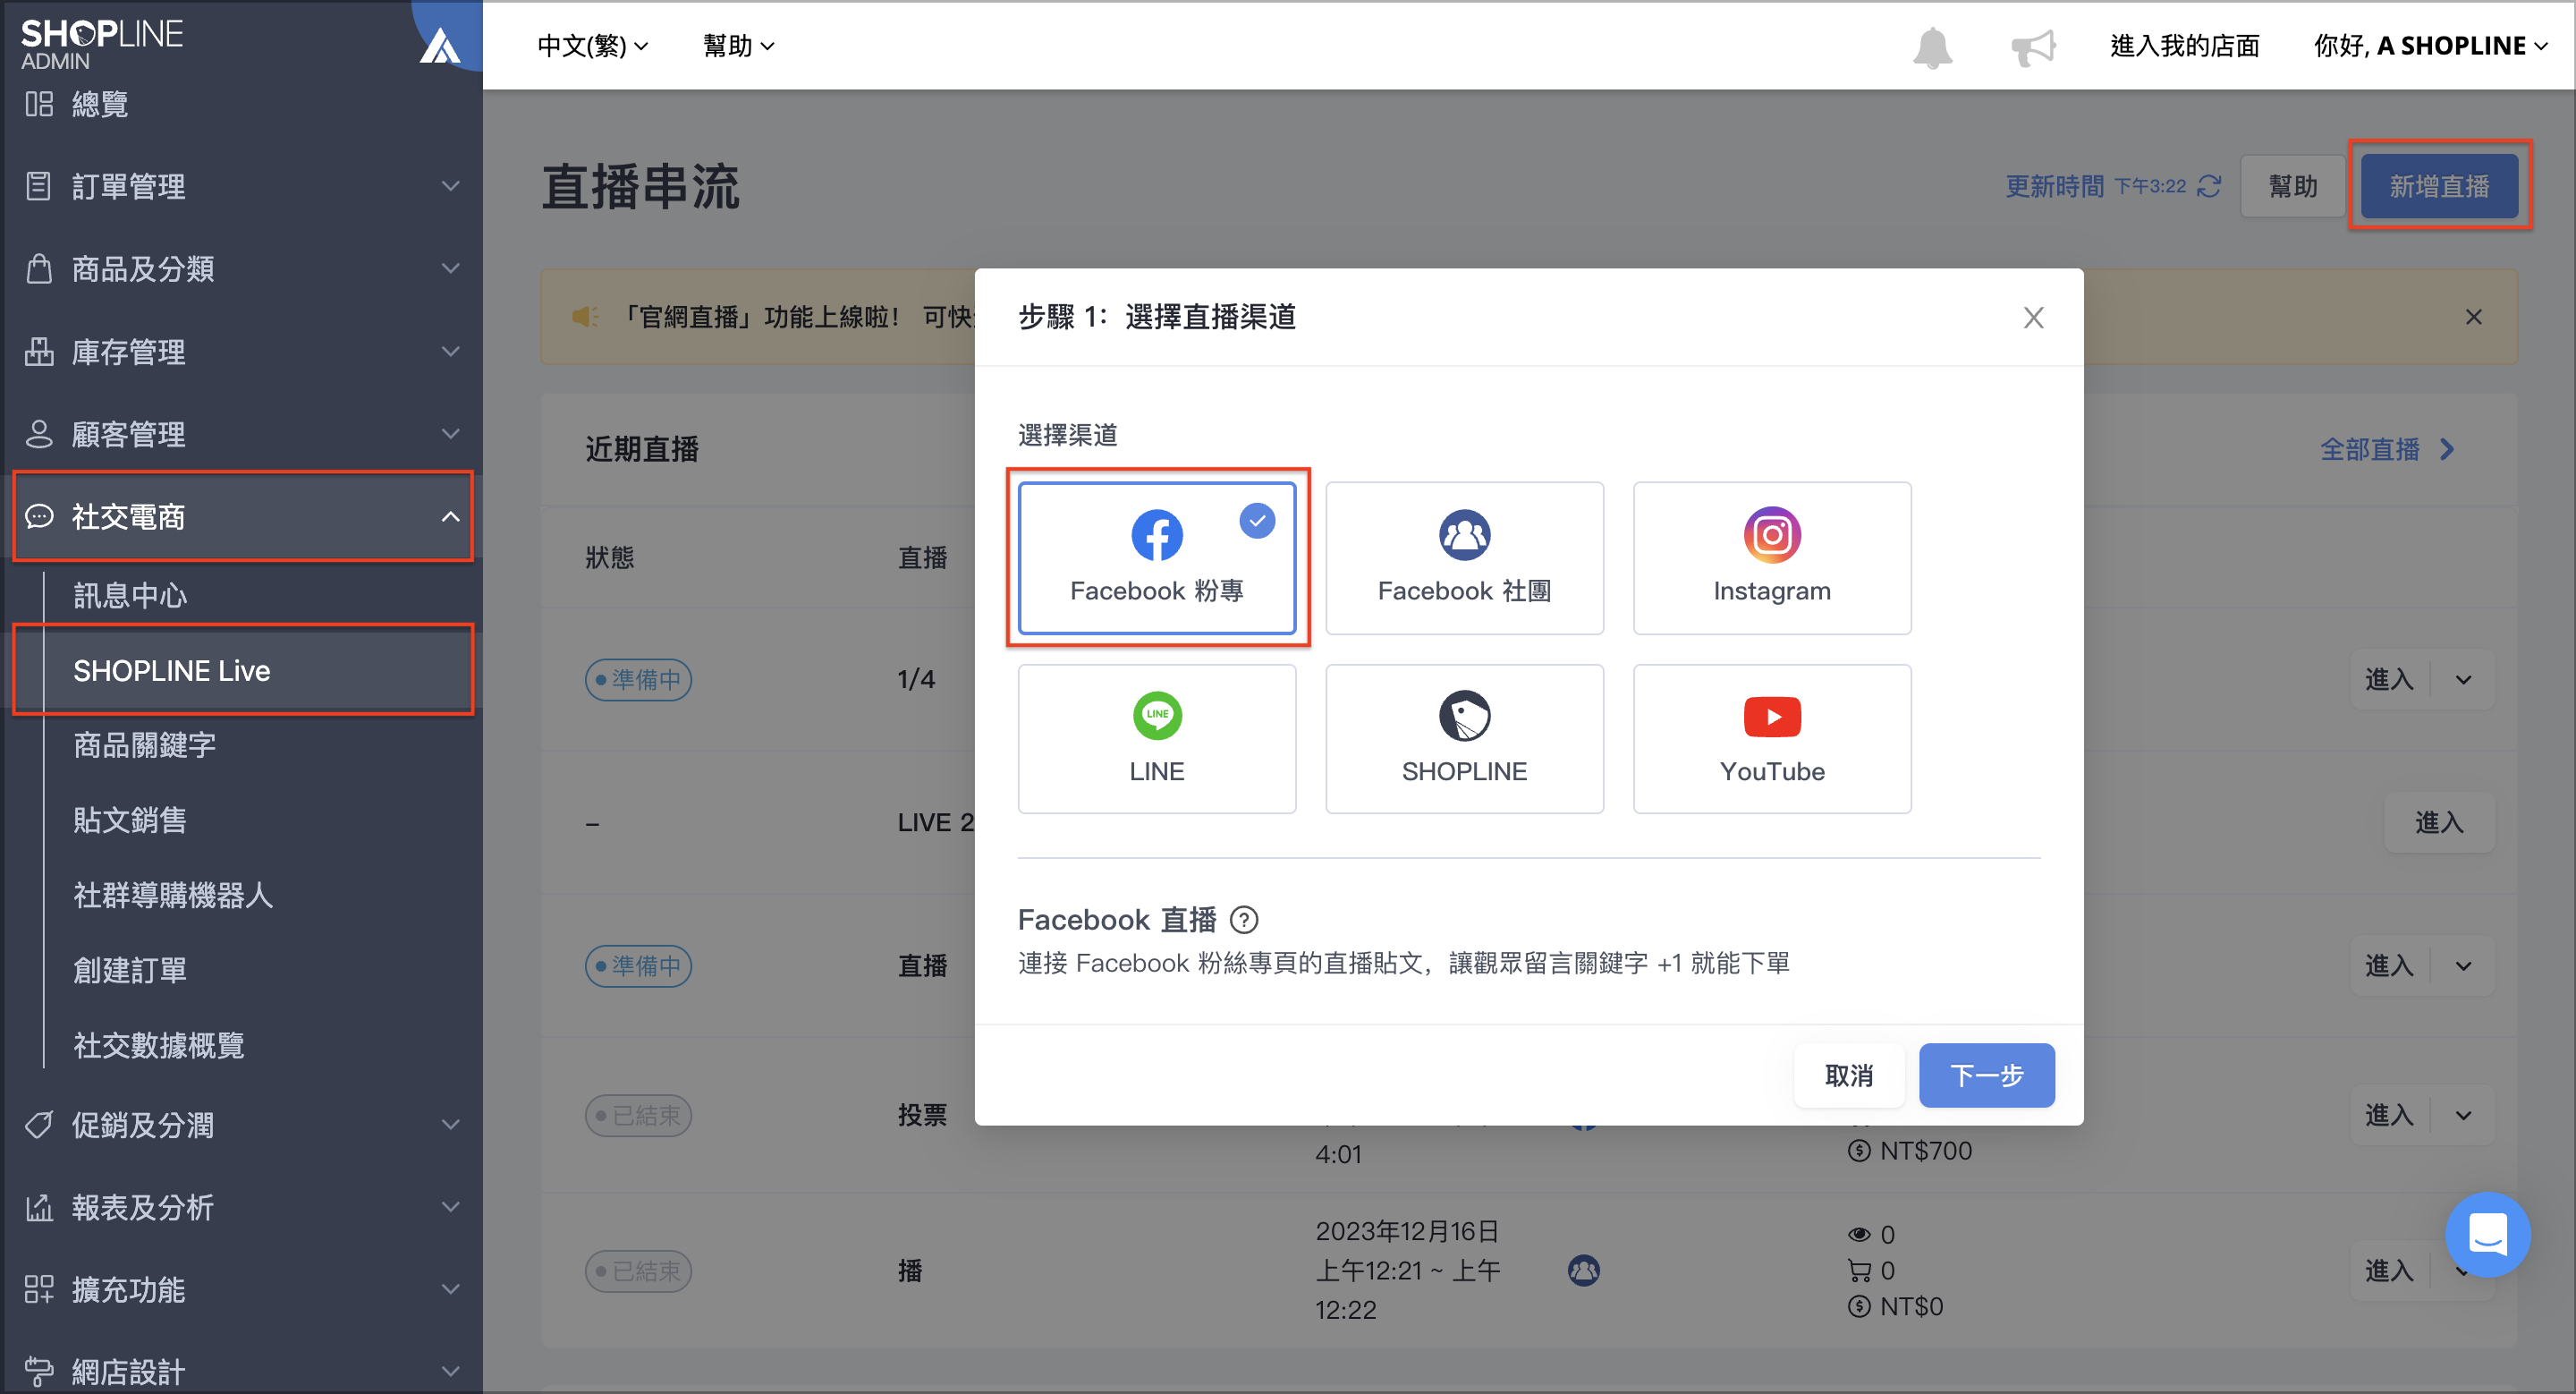The image size is (2576, 1394).
Task: Open the notification bell
Action: (x=1932, y=47)
